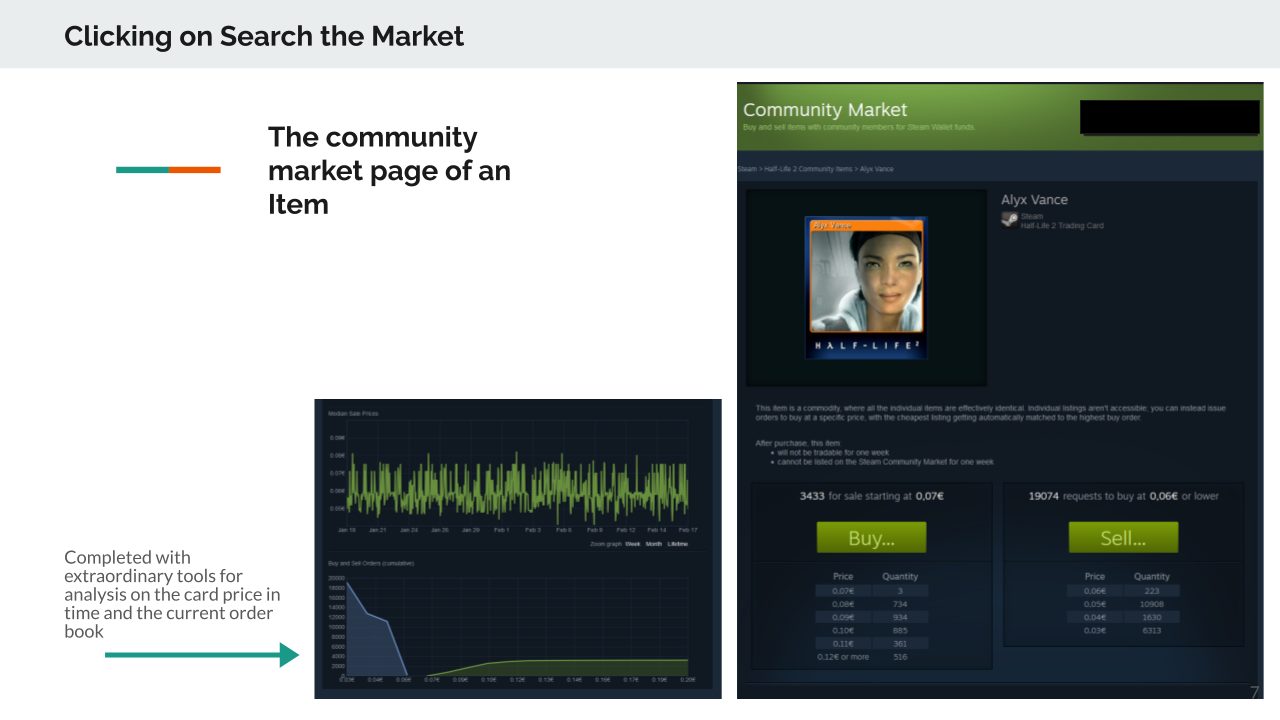Click the Alyx Vance breadcrumb entry
The width and height of the screenshot is (1280, 720).
(877, 169)
